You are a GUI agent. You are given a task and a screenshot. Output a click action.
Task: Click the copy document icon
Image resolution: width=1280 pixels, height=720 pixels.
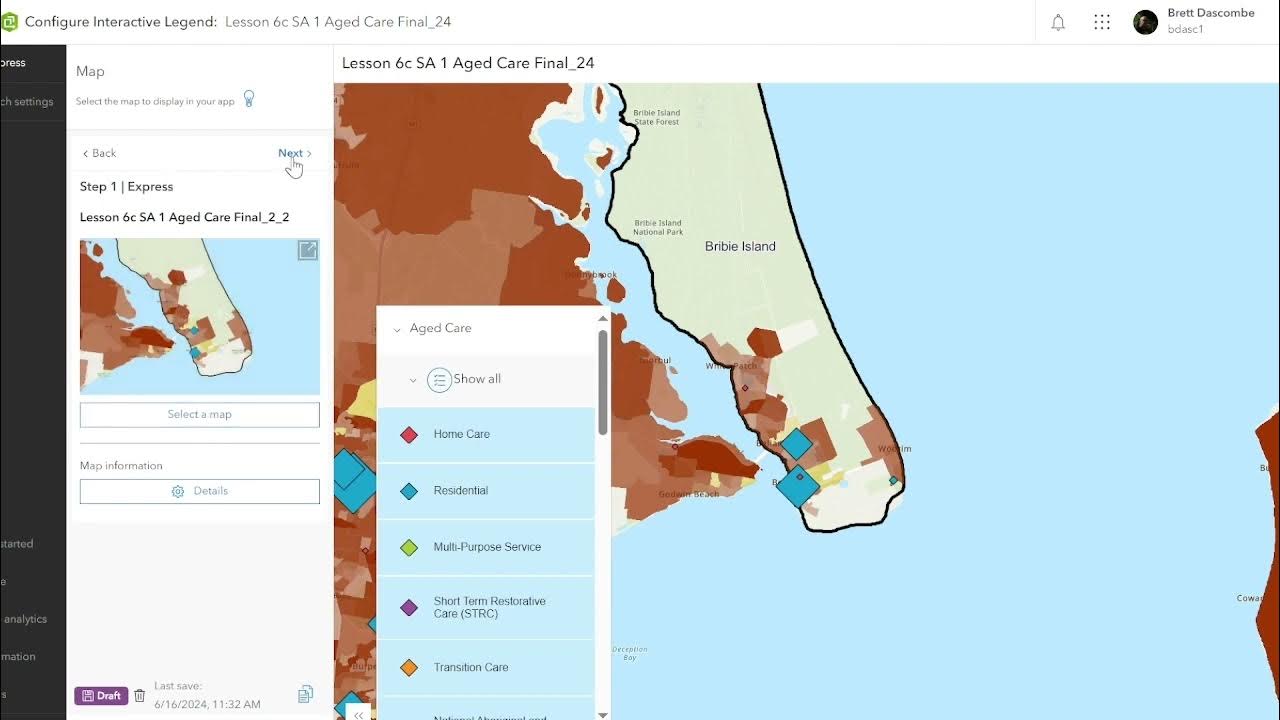point(306,694)
